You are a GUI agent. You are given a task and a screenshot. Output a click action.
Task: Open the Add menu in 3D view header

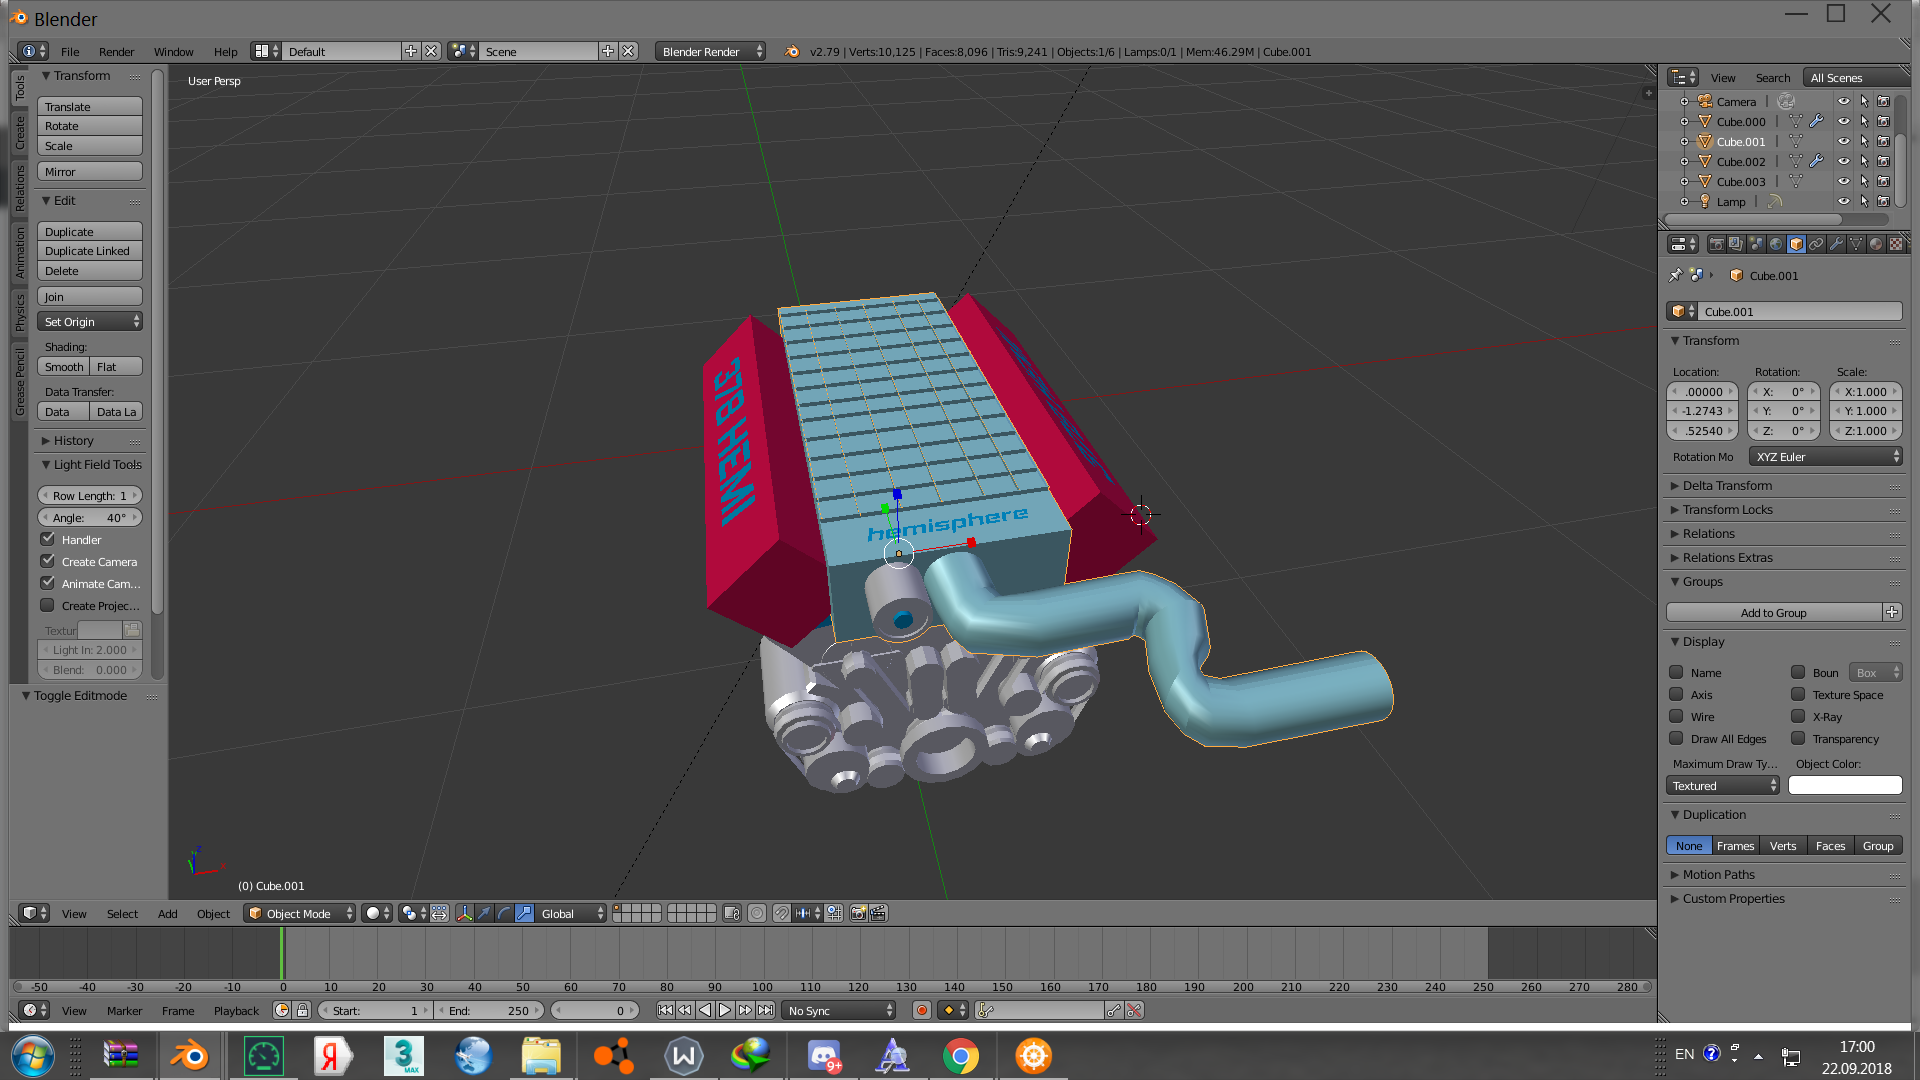coord(167,914)
